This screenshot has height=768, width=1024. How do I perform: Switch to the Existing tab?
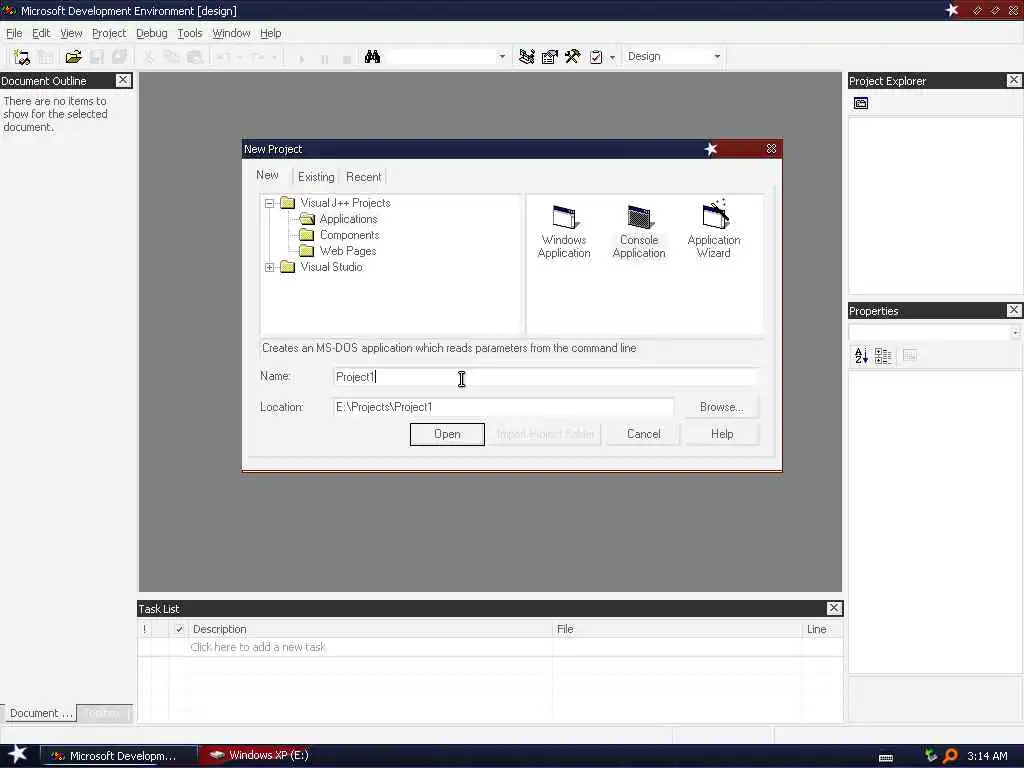click(316, 177)
